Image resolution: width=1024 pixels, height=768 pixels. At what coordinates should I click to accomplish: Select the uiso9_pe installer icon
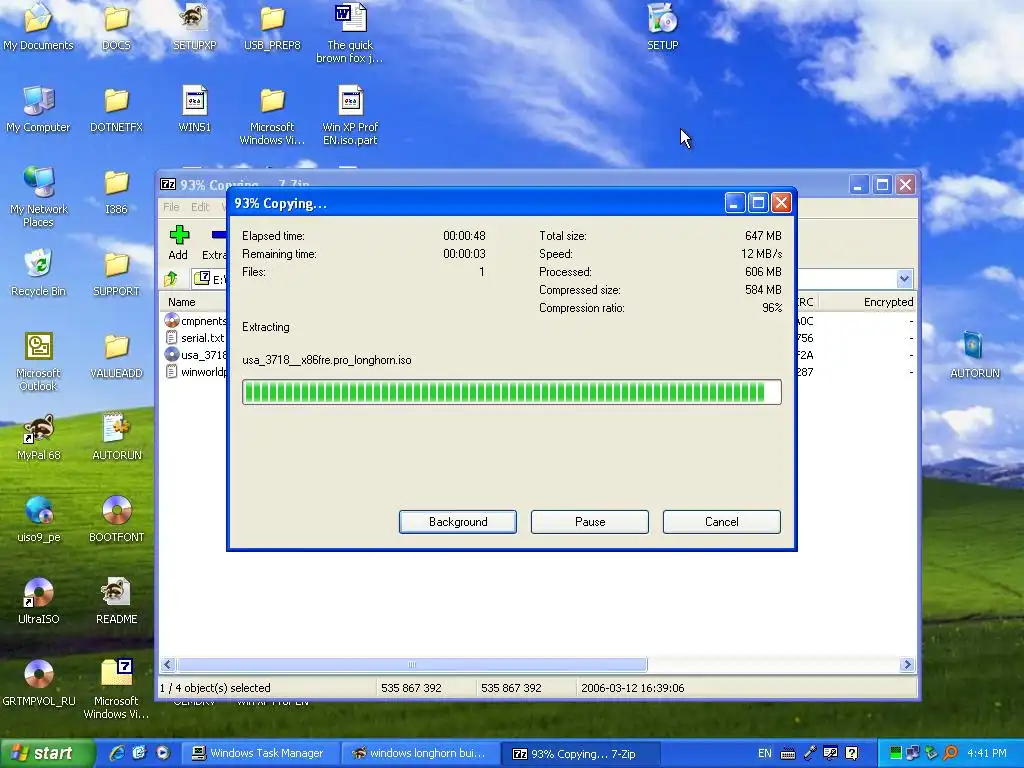click(x=39, y=519)
